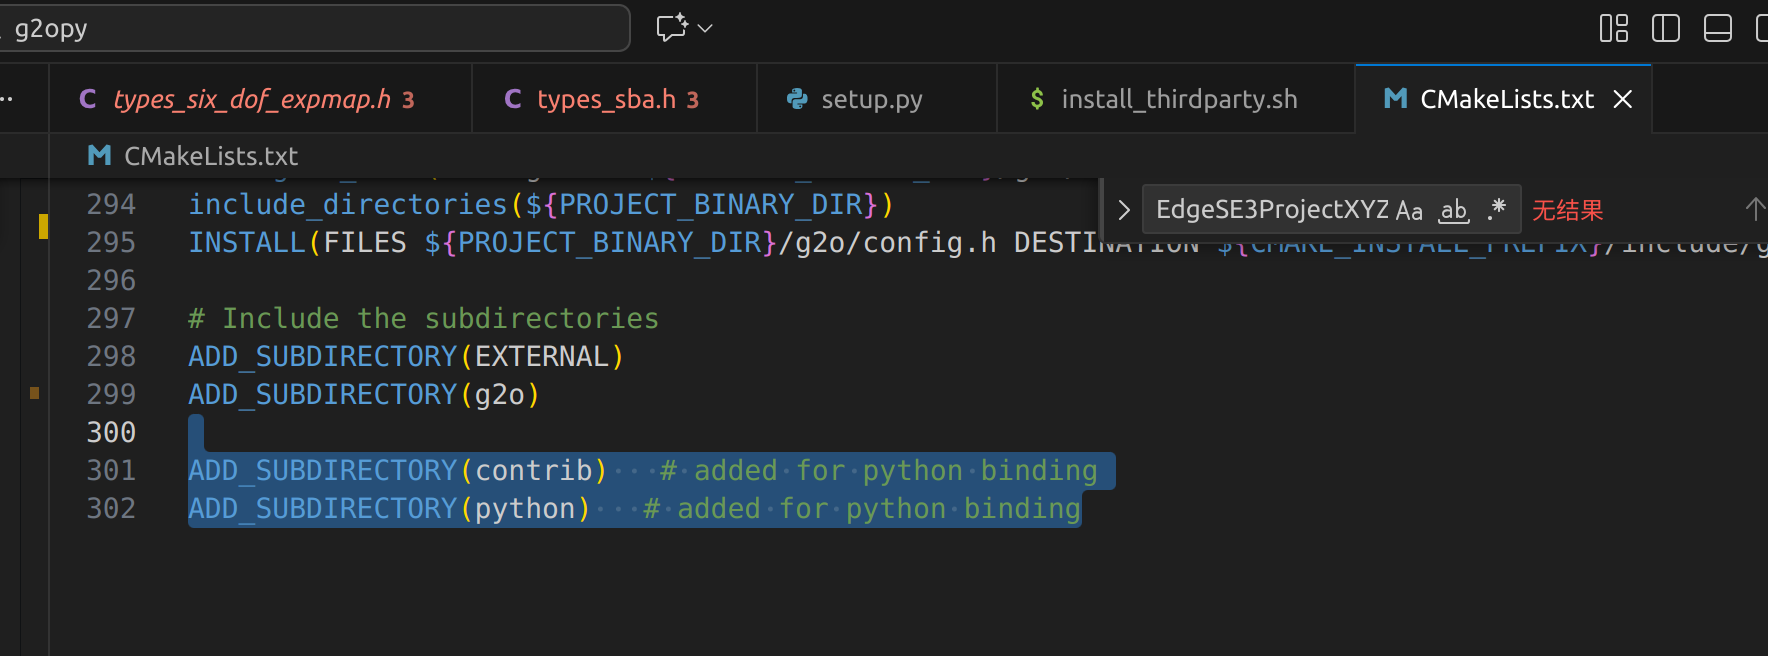This screenshot has height=656, width=1768.
Task: Expand the Replace field chevron
Action: pyautogui.click(x=1123, y=210)
